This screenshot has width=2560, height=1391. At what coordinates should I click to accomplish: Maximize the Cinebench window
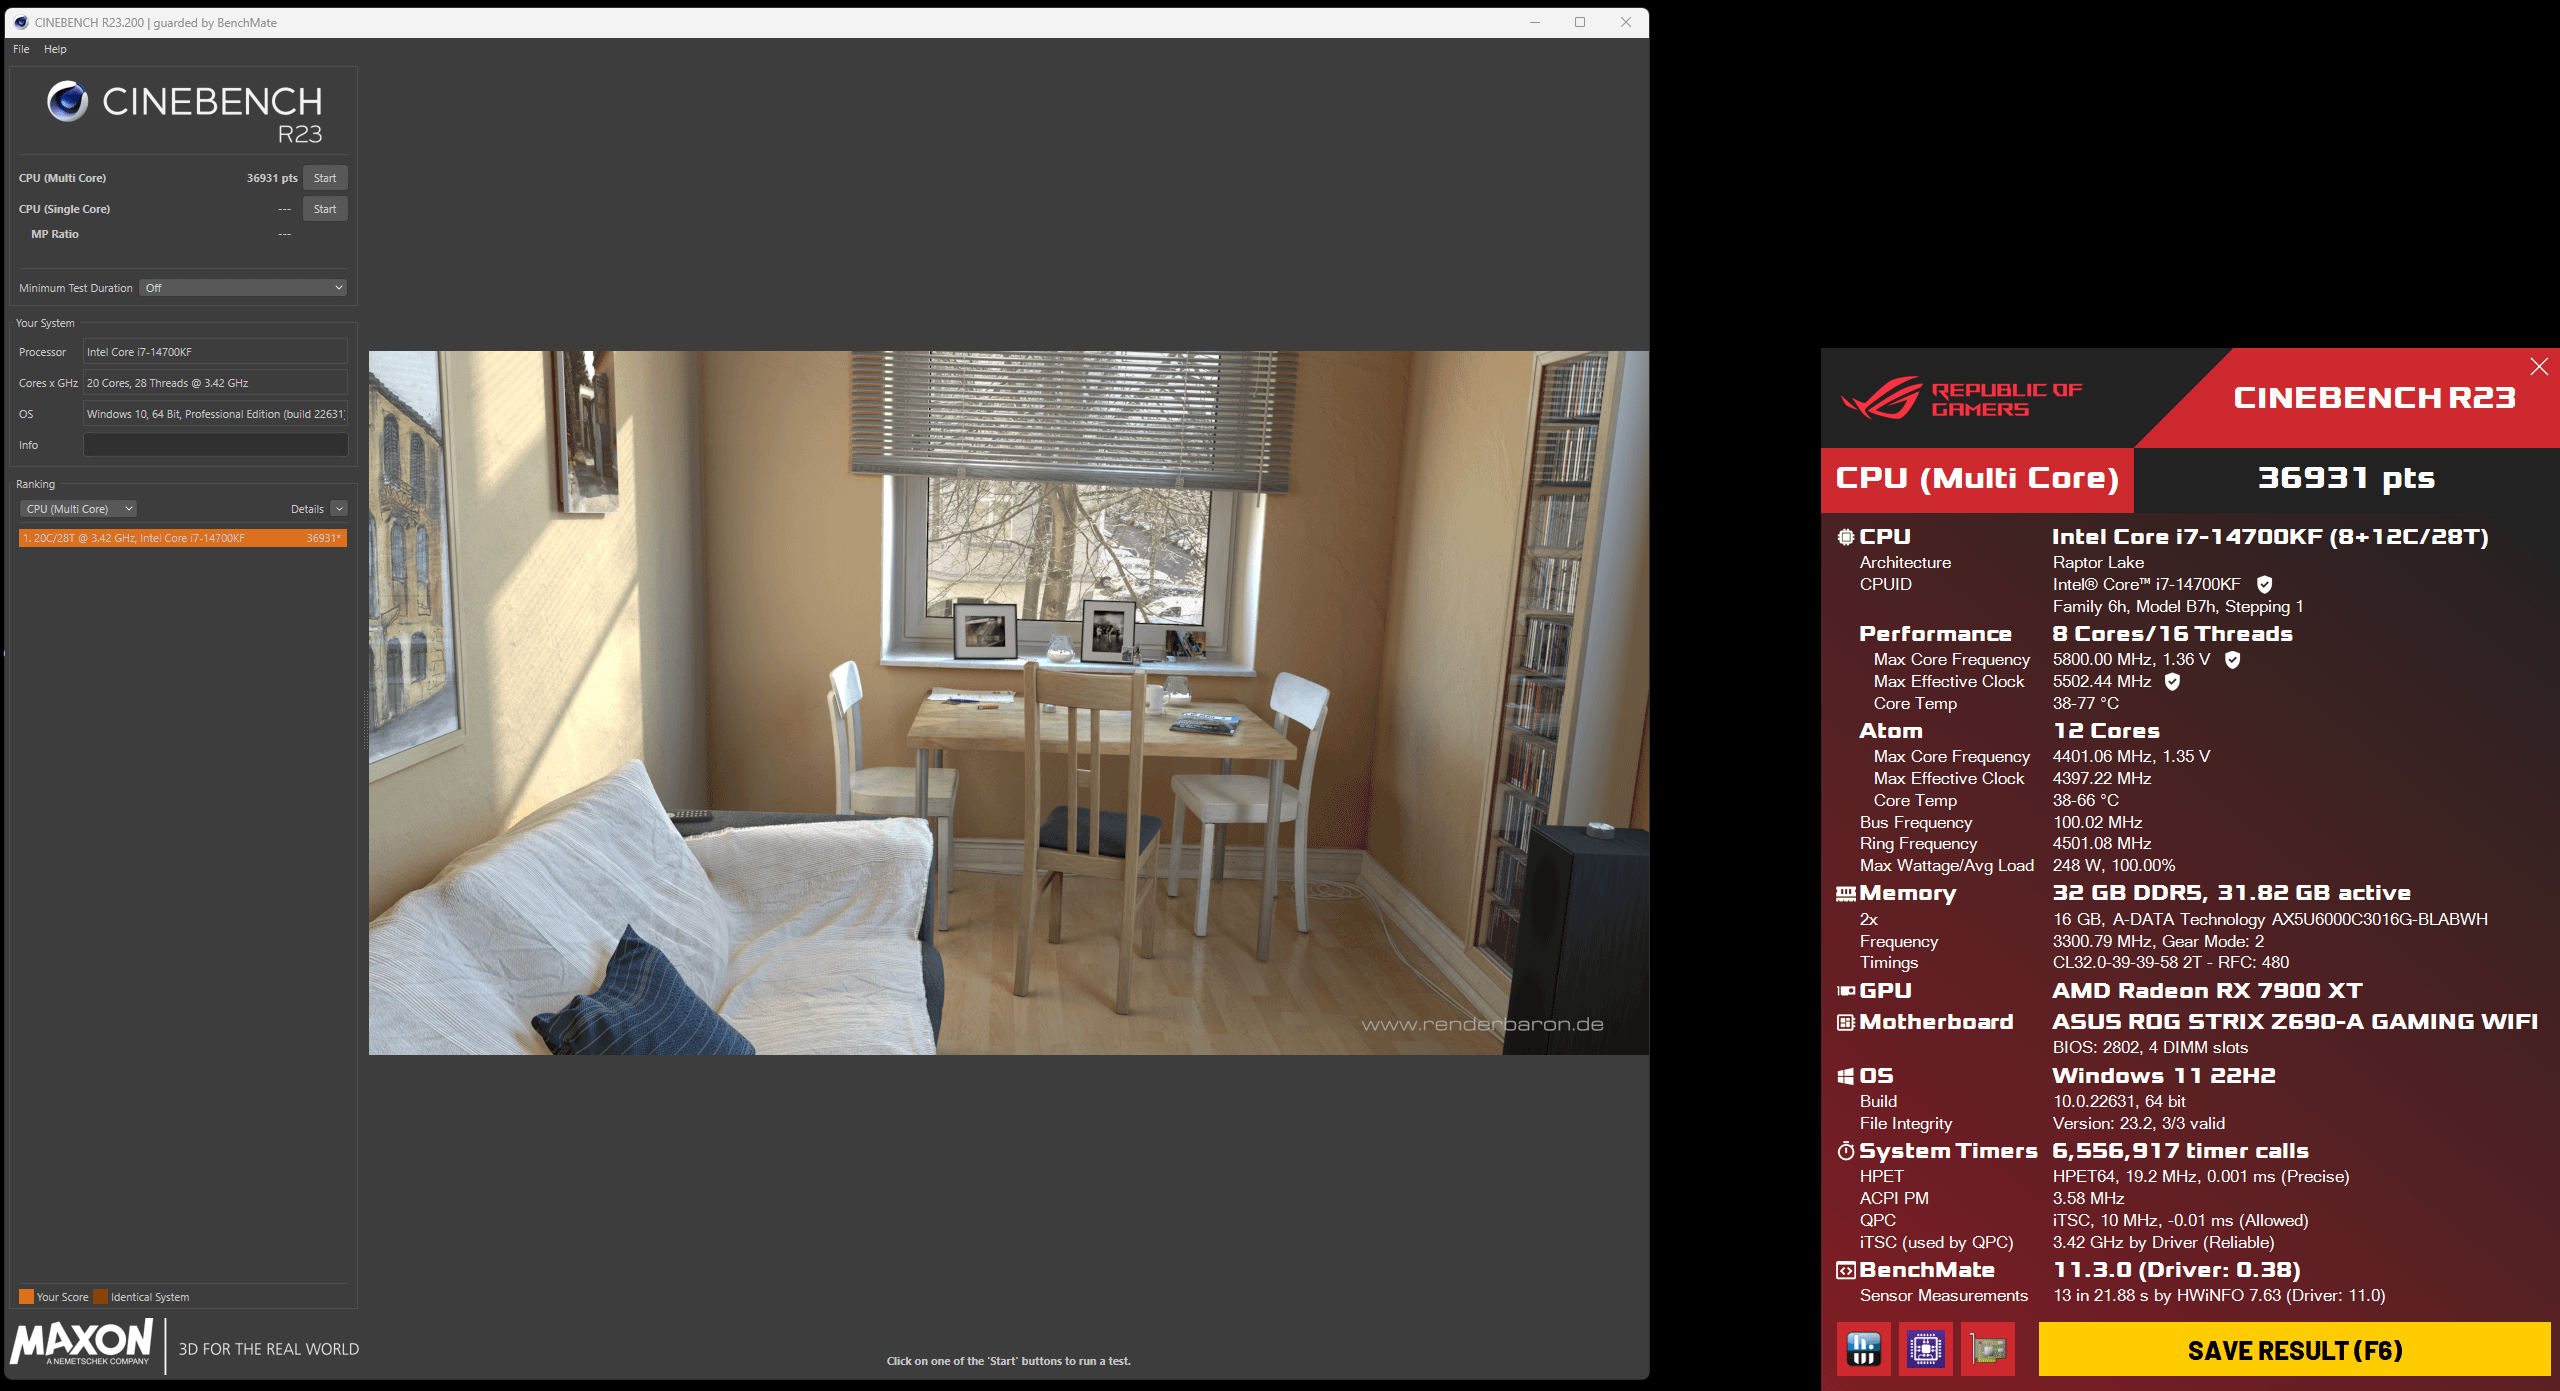[x=1580, y=22]
